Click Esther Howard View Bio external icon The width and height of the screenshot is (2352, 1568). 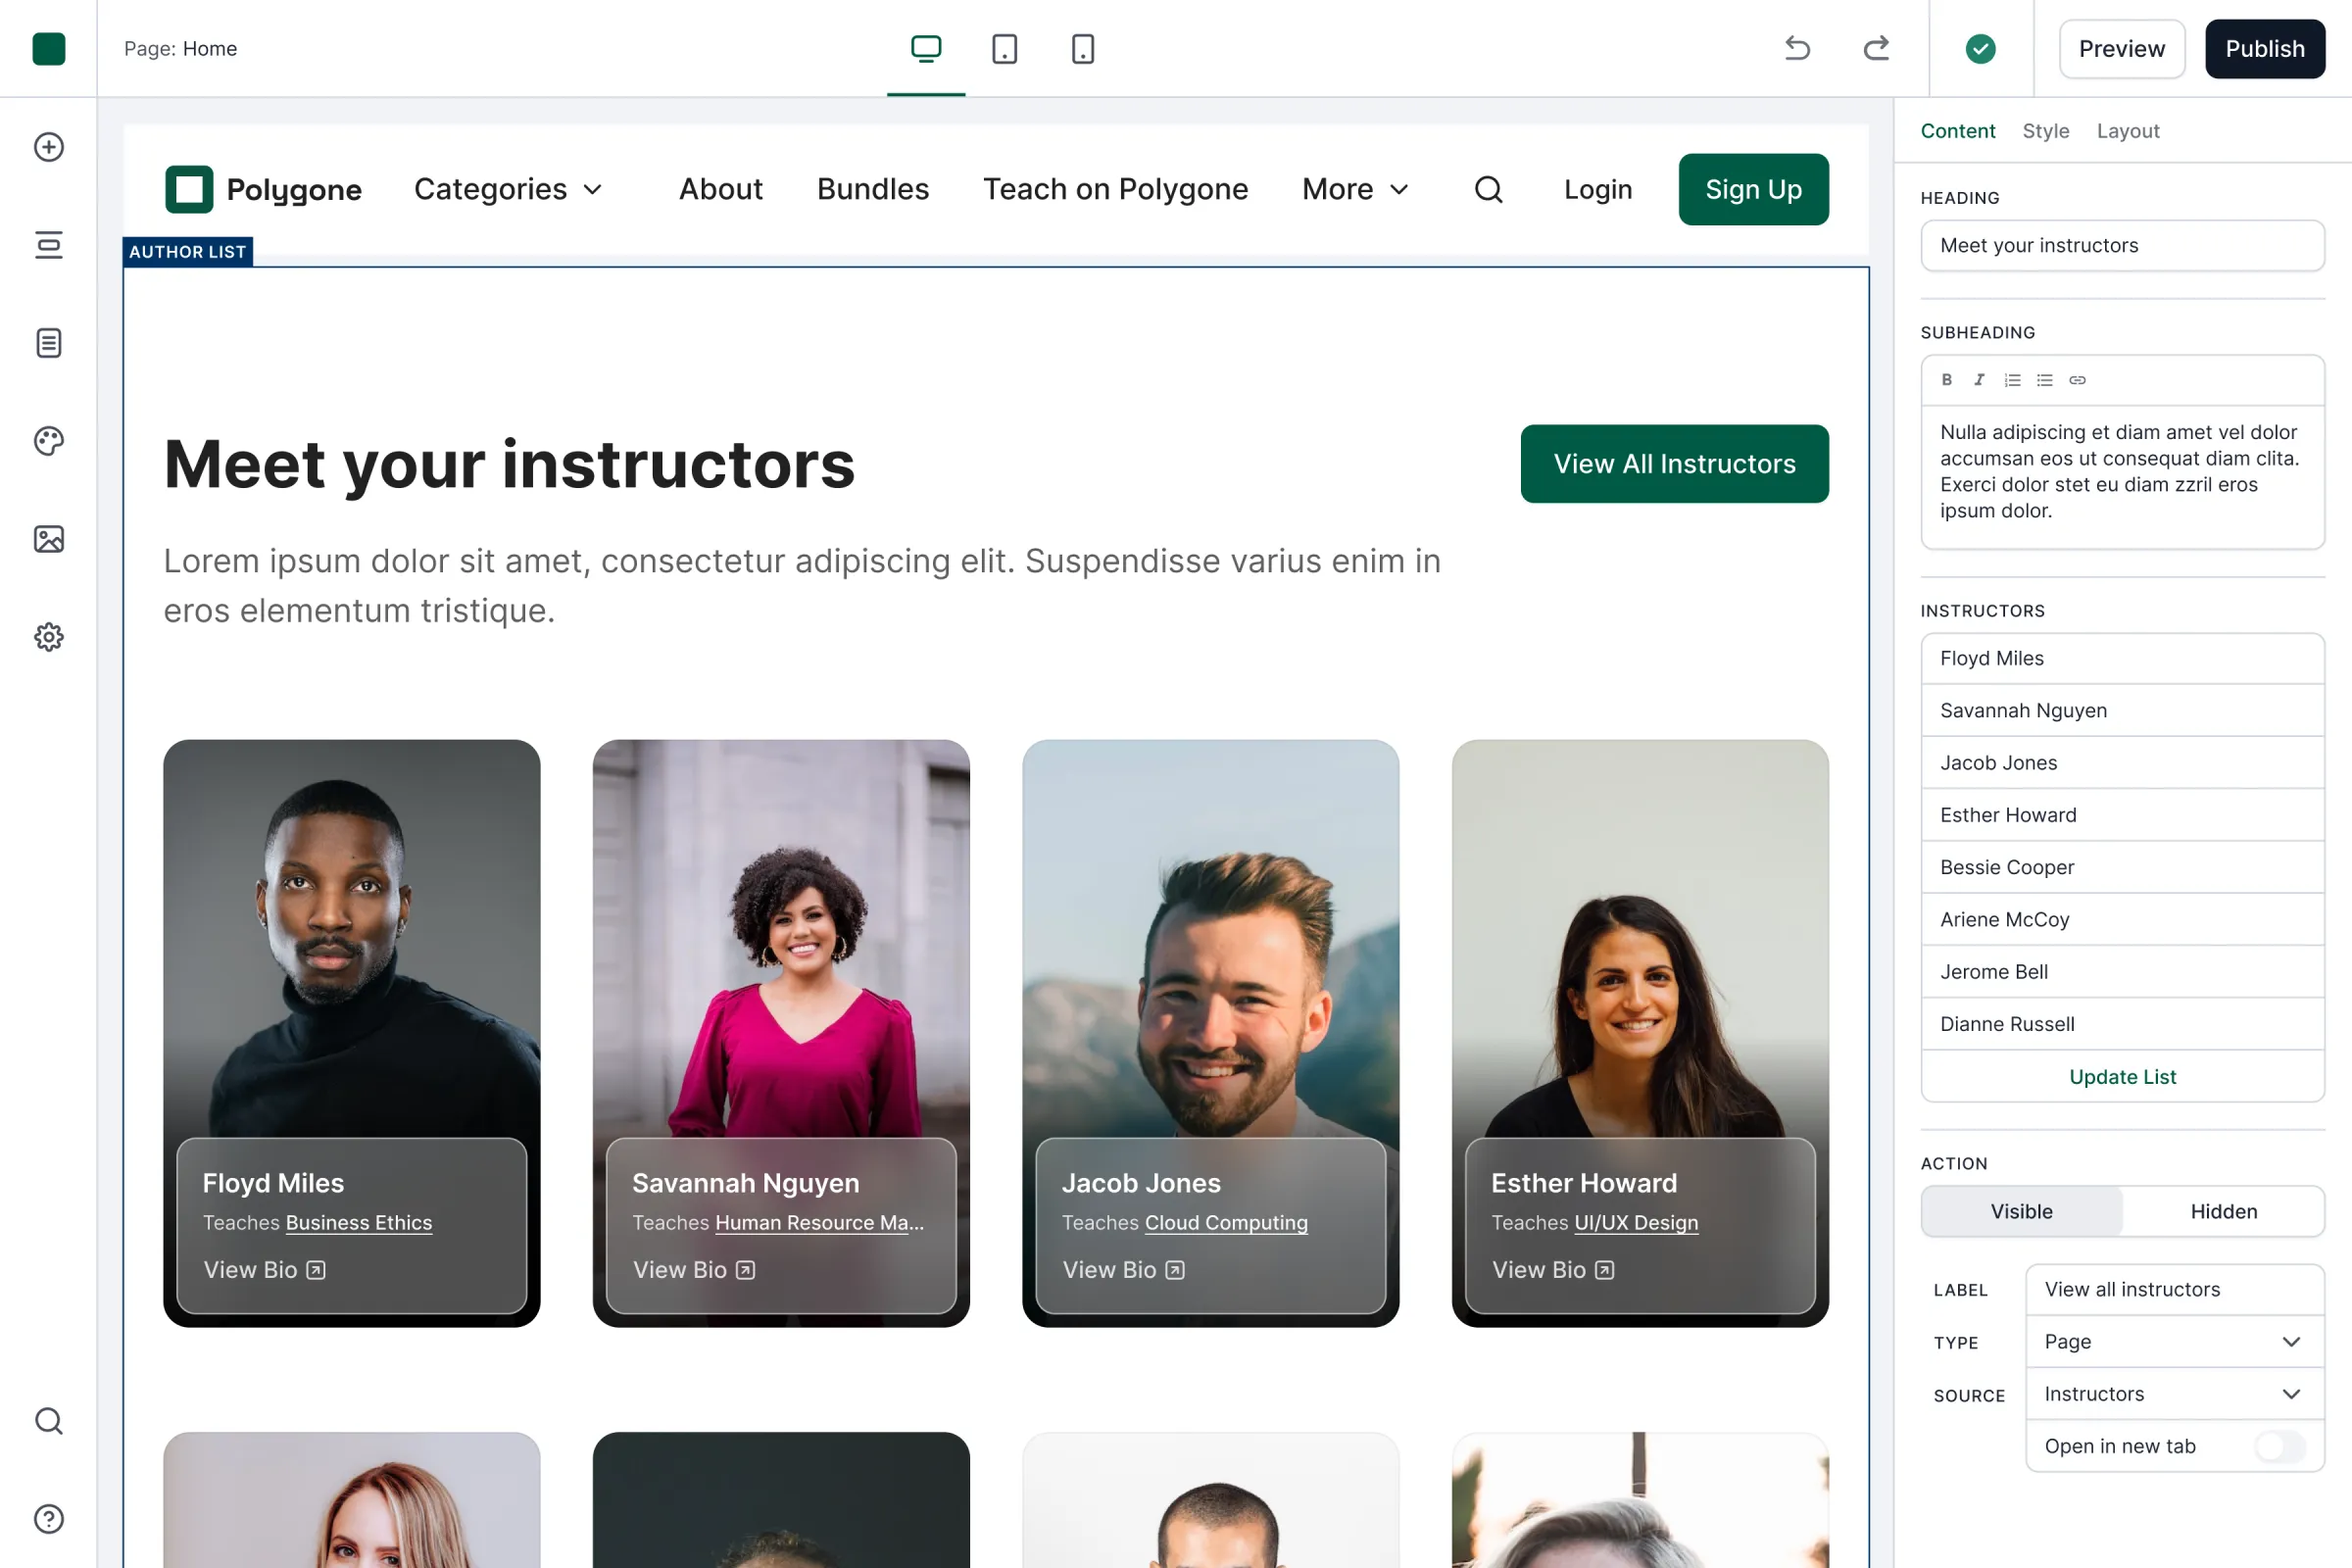click(x=1604, y=1270)
